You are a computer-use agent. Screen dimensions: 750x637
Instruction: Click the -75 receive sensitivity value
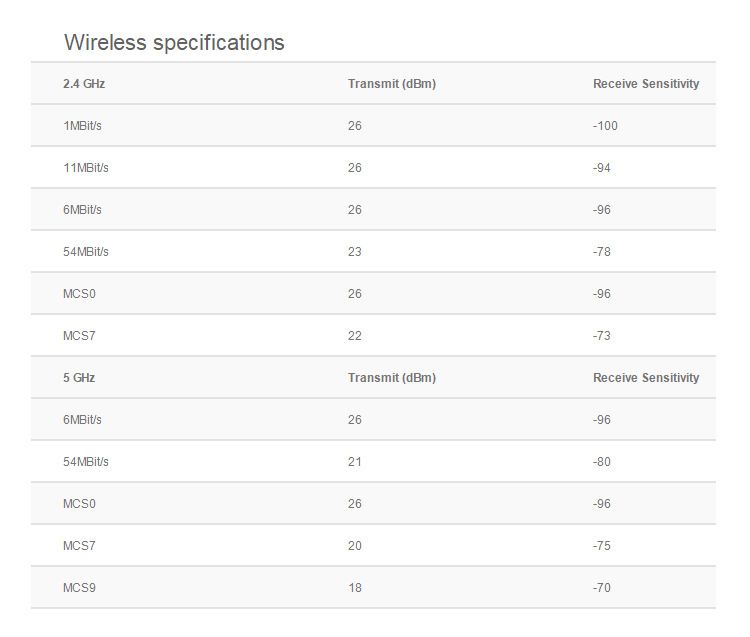(x=602, y=546)
